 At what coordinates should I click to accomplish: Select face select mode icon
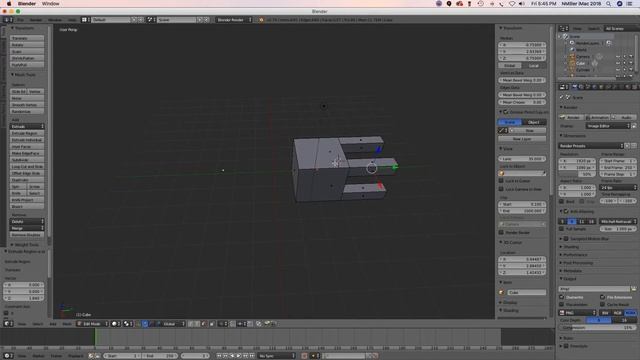[204, 324]
